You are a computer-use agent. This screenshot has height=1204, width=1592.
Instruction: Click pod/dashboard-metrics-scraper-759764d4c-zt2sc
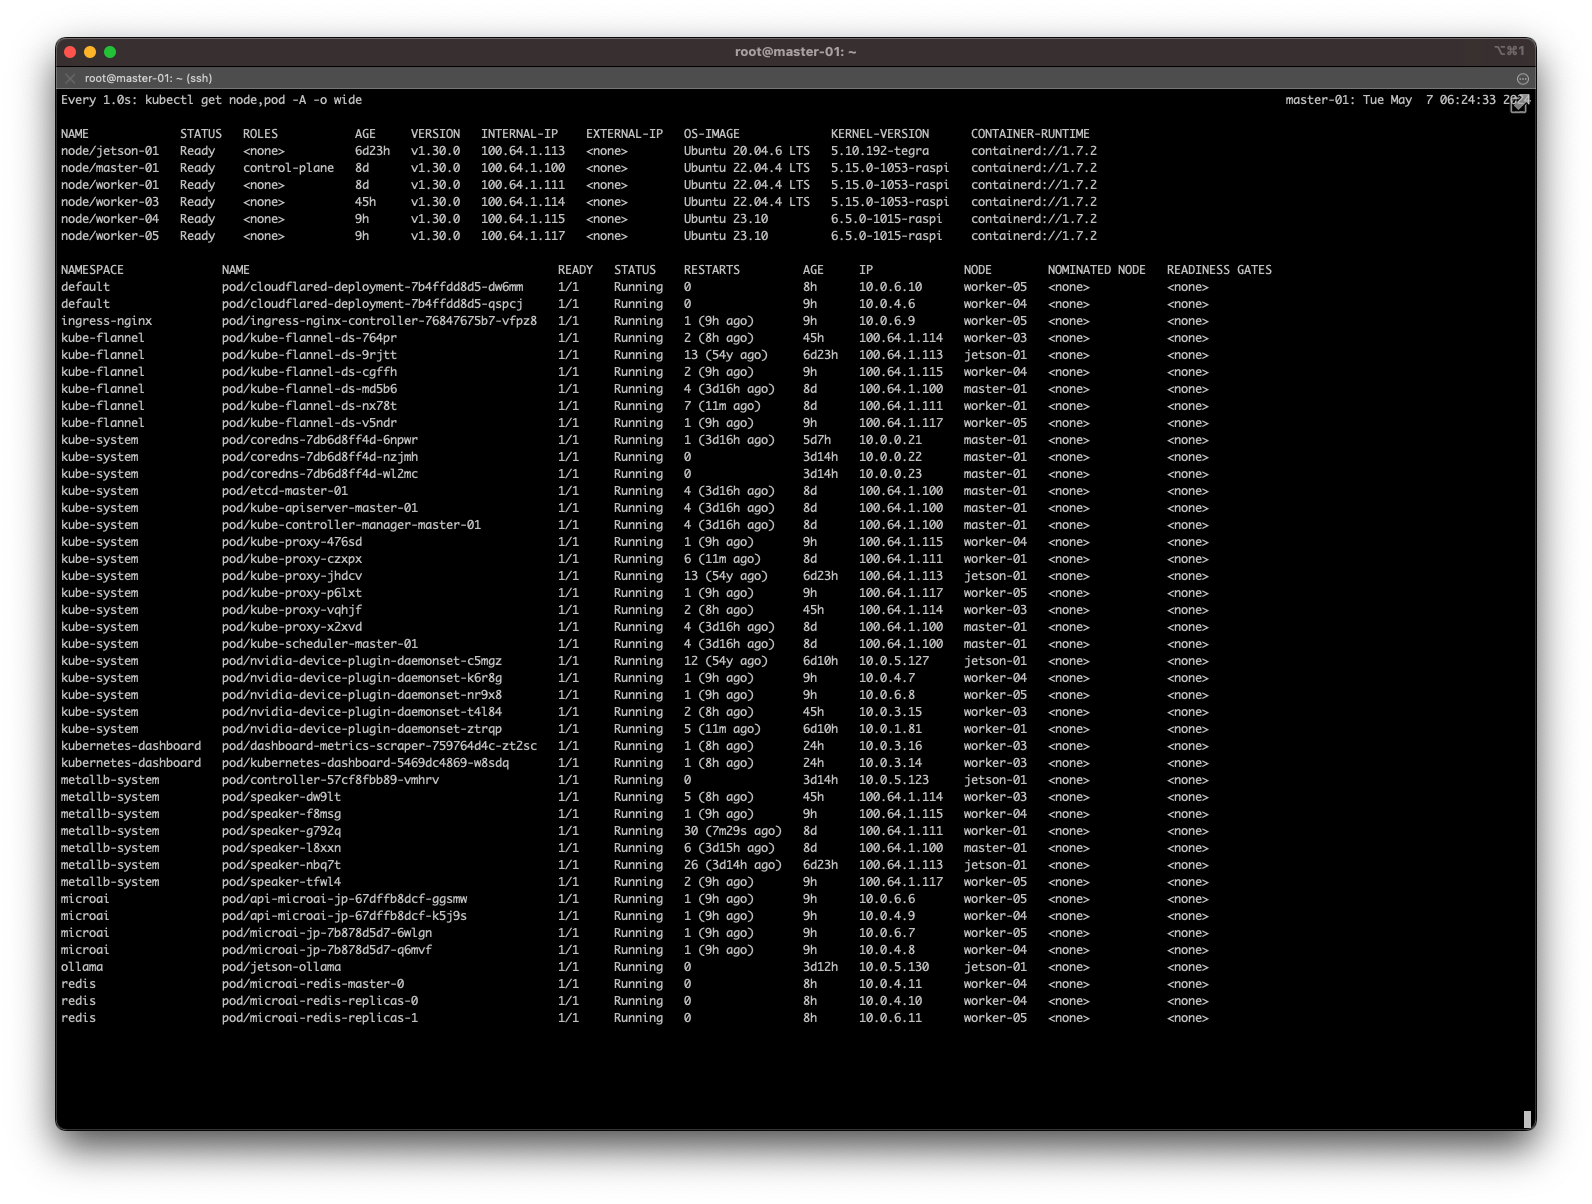[380, 746]
